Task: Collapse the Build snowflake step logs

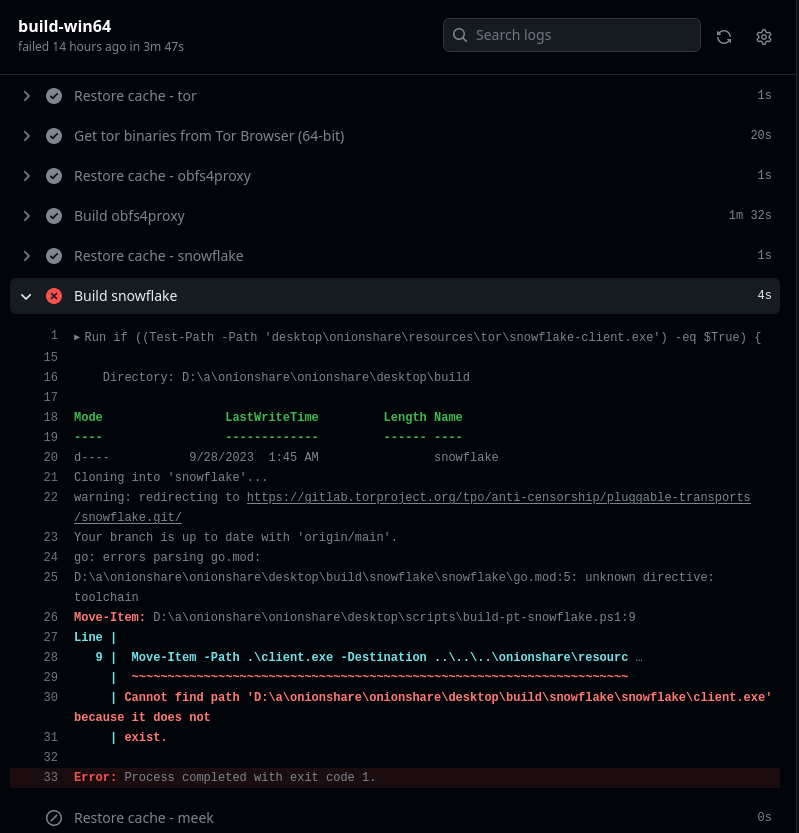Action: [x=26, y=296]
